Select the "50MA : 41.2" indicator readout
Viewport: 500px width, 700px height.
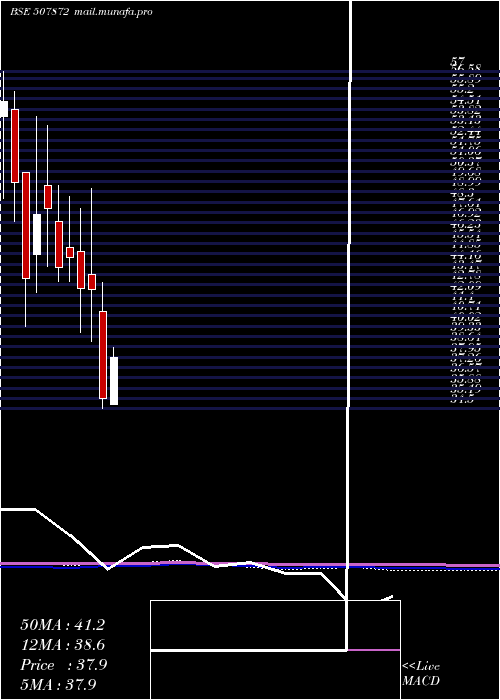click(62, 625)
